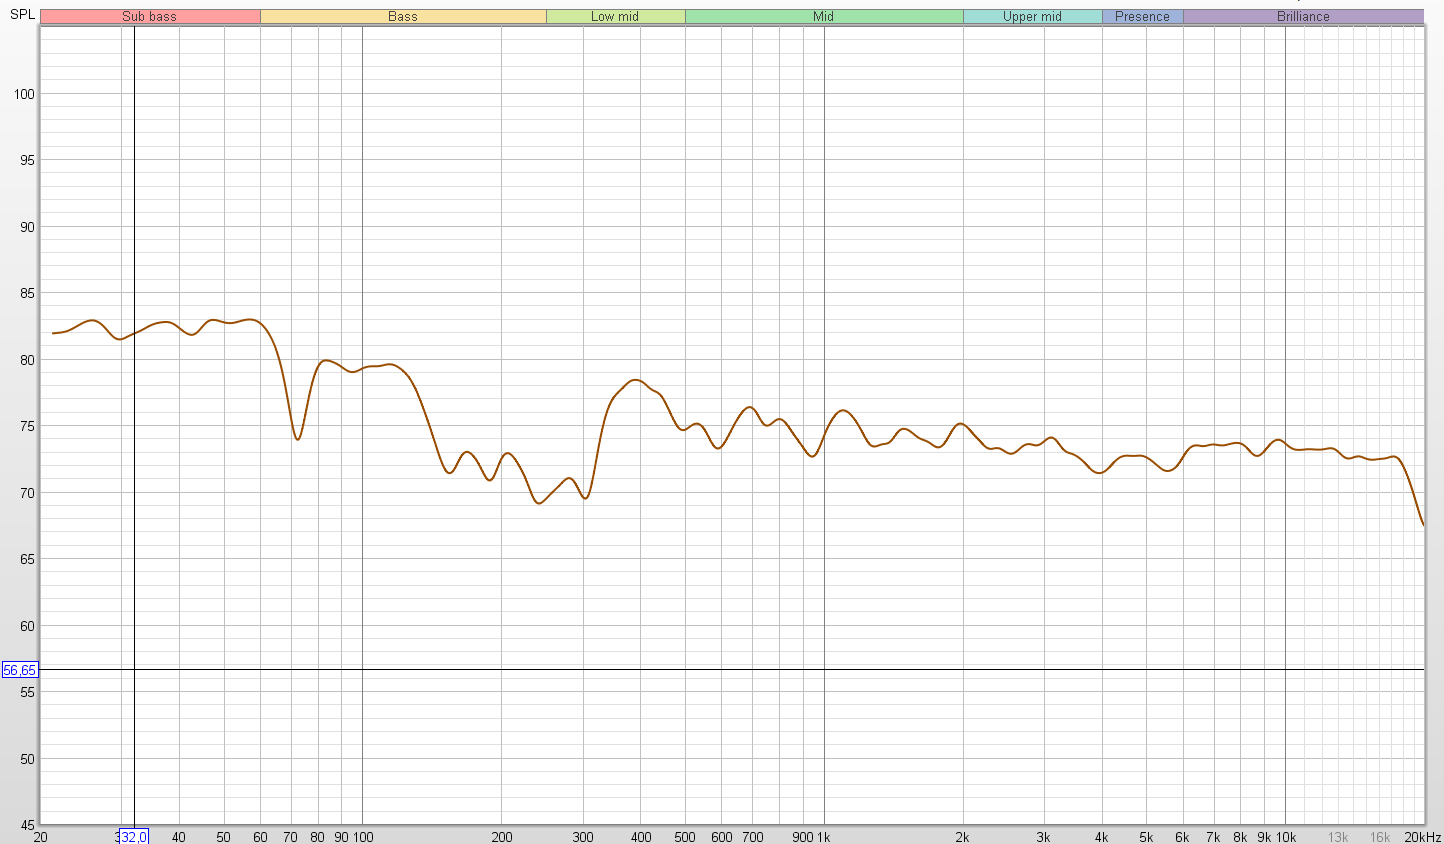1444x844 pixels.
Task: Select the Presence band header
Action: click(1142, 16)
